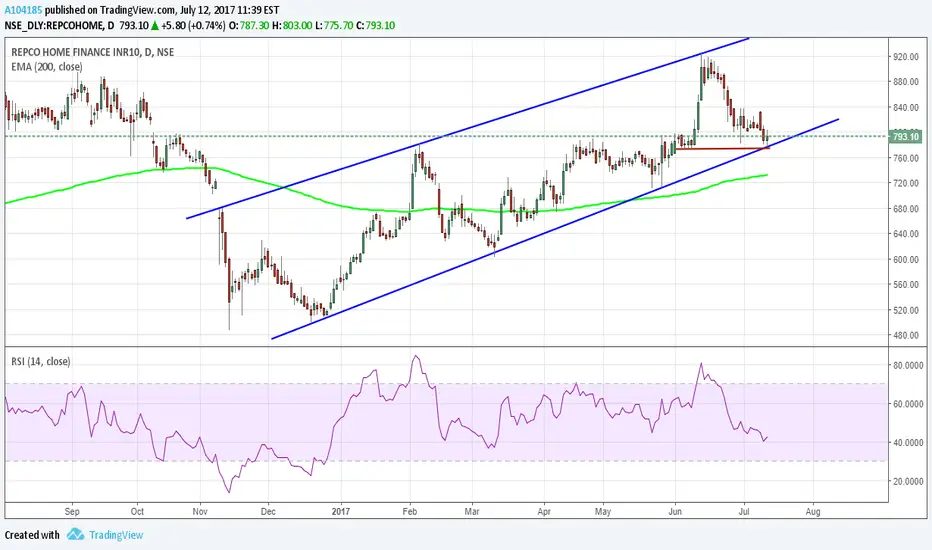Viewport: 932px width, 550px height.
Task: Click the RSI 80.0000 axis label
Action: coord(908,366)
